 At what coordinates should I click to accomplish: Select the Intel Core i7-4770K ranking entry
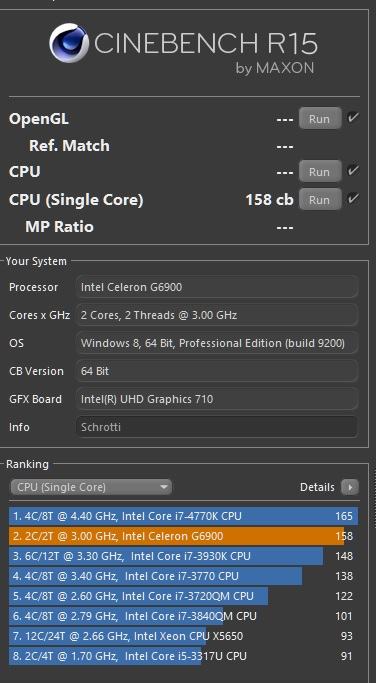tap(183, 516)
